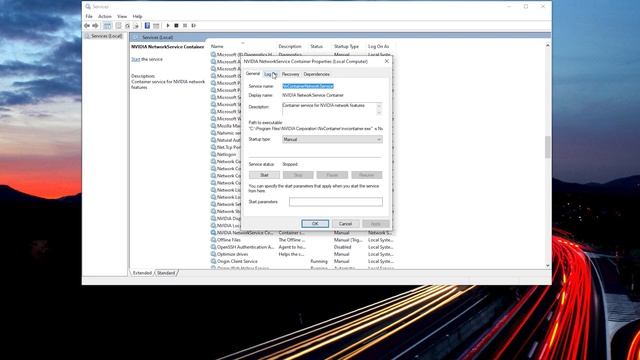Switch to the Log On tab

pyautogui.click(x=270, y=74)
